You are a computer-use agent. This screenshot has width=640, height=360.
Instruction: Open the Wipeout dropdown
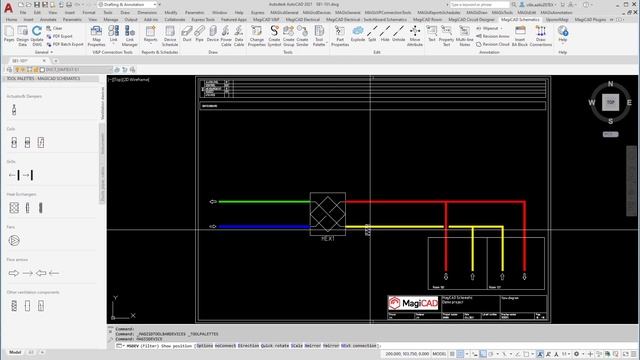(x=502, y=29)
